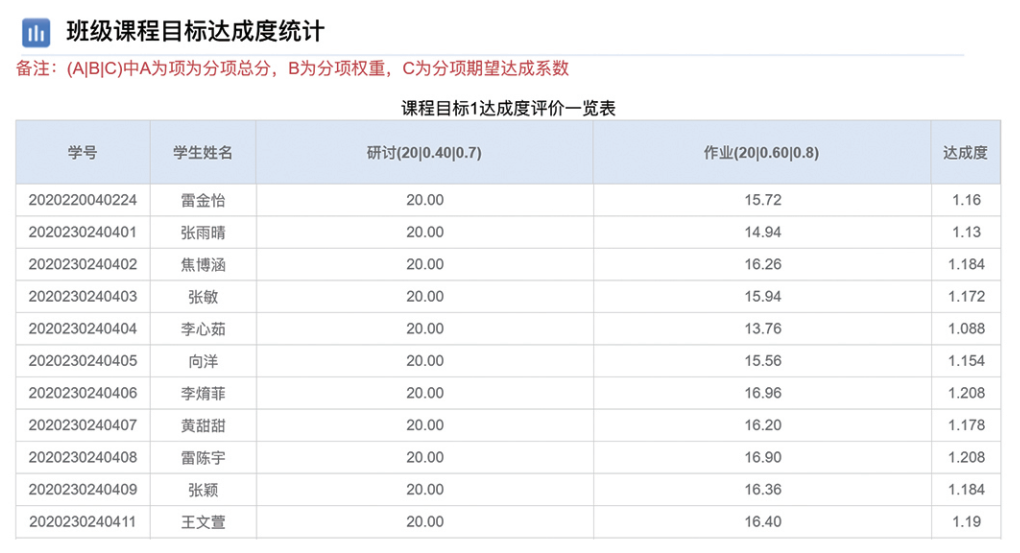
Task: Click 李心茹's 达成度 value 1.088
Action: 966,329
